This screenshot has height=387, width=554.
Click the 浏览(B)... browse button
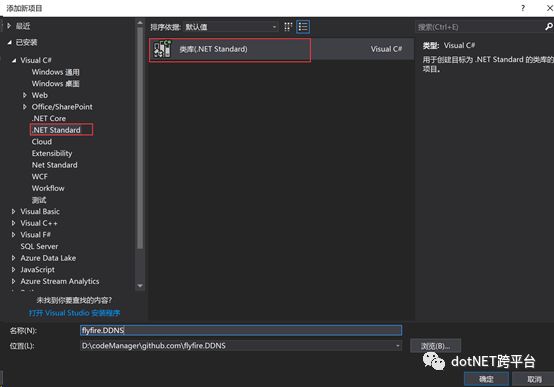pyautogui.click(x=436, y=346)
